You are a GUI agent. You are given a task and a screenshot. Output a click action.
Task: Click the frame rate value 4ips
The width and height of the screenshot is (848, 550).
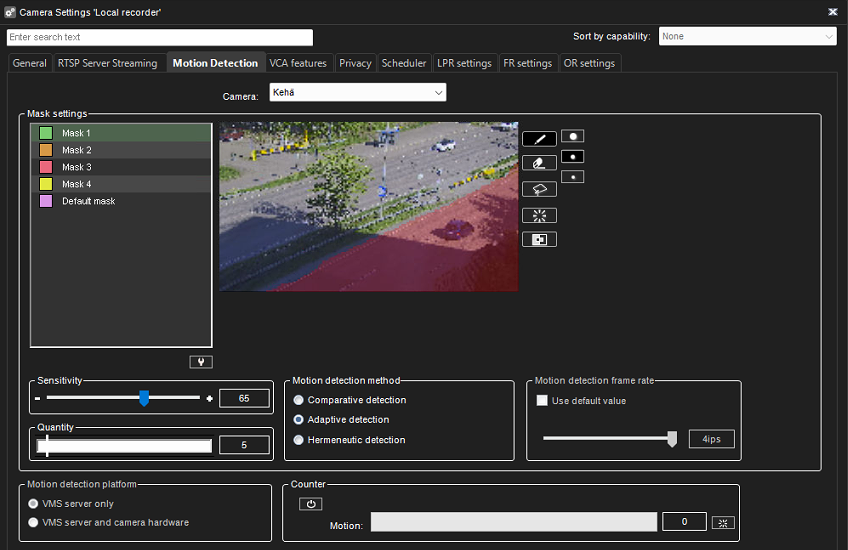712,439
